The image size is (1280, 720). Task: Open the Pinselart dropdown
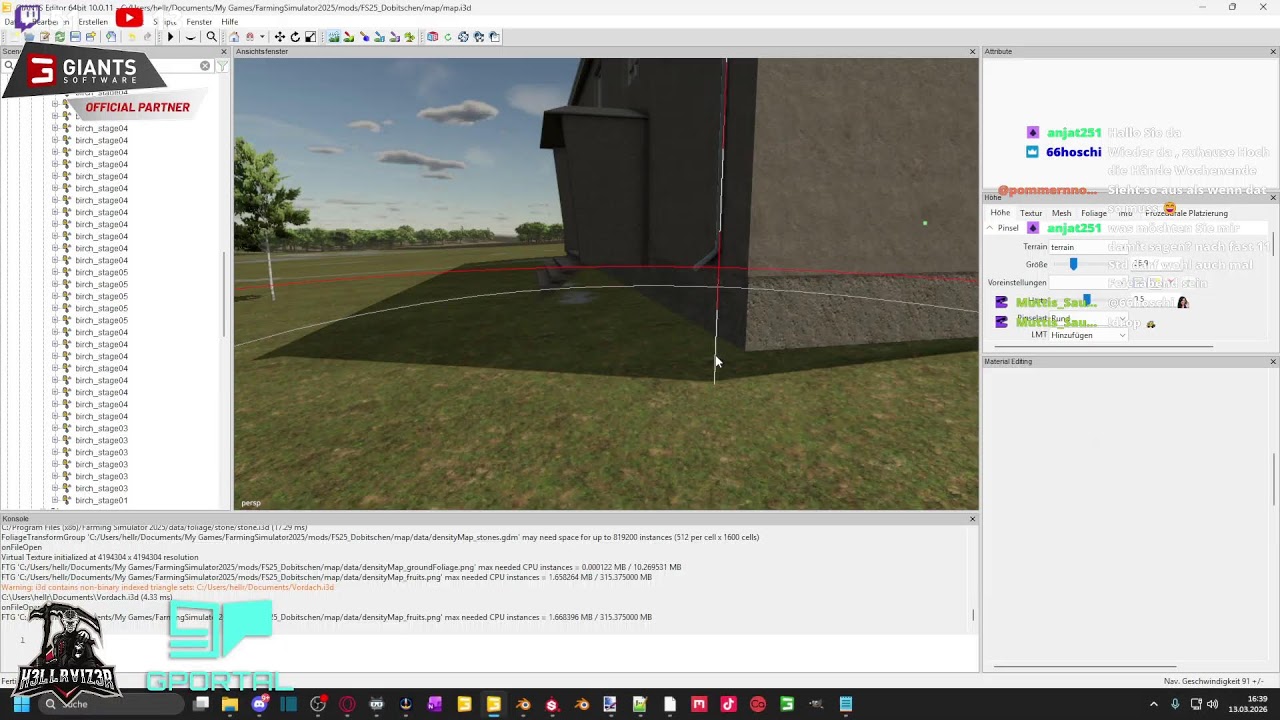click(x=1088, y=318)
